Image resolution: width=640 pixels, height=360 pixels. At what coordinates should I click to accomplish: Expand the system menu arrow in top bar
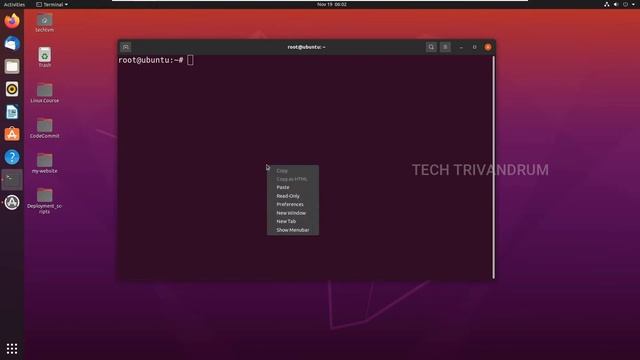click(x=633, y=4)
